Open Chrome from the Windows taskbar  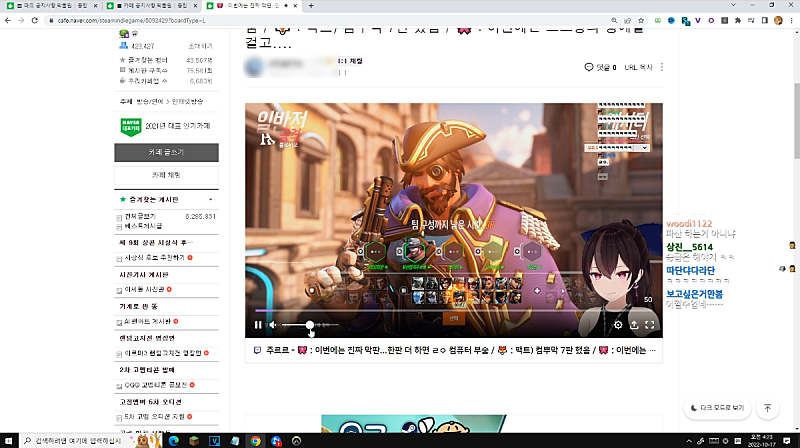pos(256,440)
